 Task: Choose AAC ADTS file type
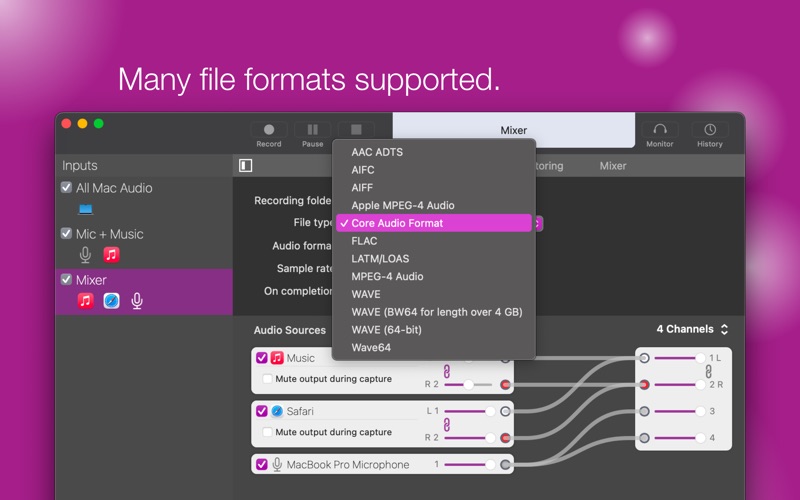point(434,152)
